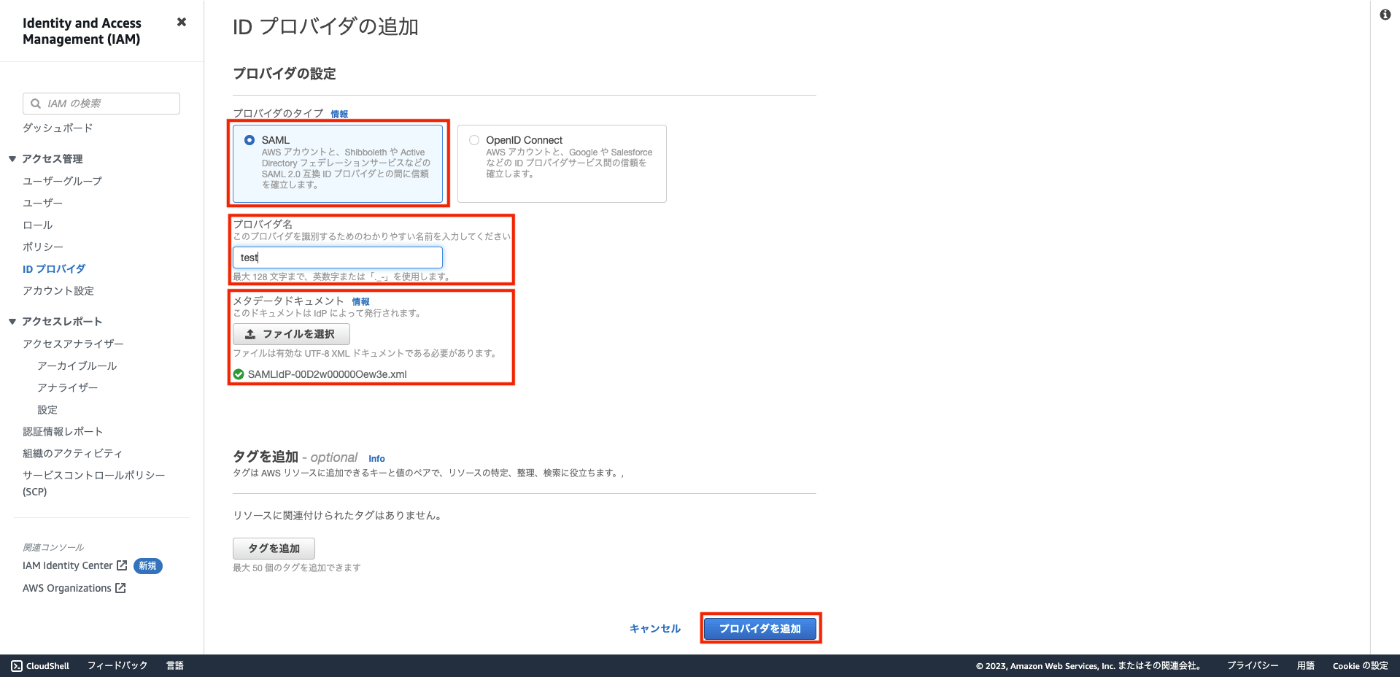Click リソースに関連付けられたタグはありません text

337,516
